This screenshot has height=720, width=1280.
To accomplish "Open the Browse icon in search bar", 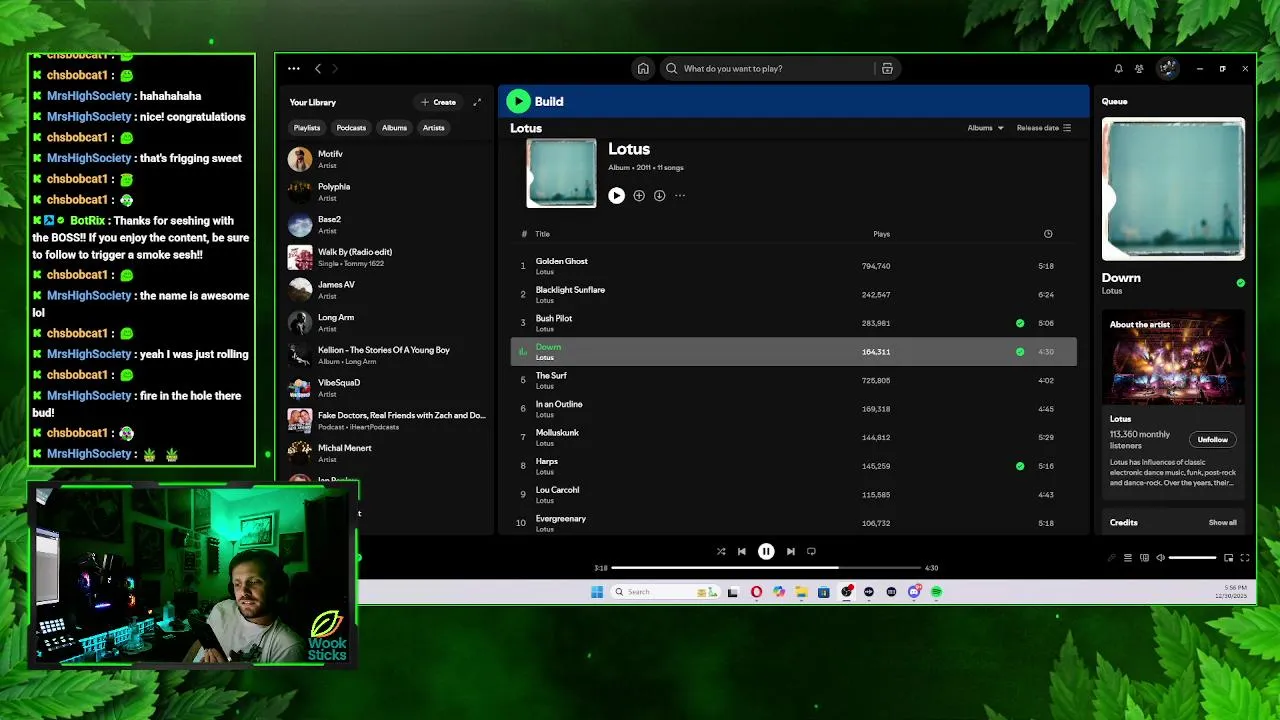I will (x=887, y=69).
